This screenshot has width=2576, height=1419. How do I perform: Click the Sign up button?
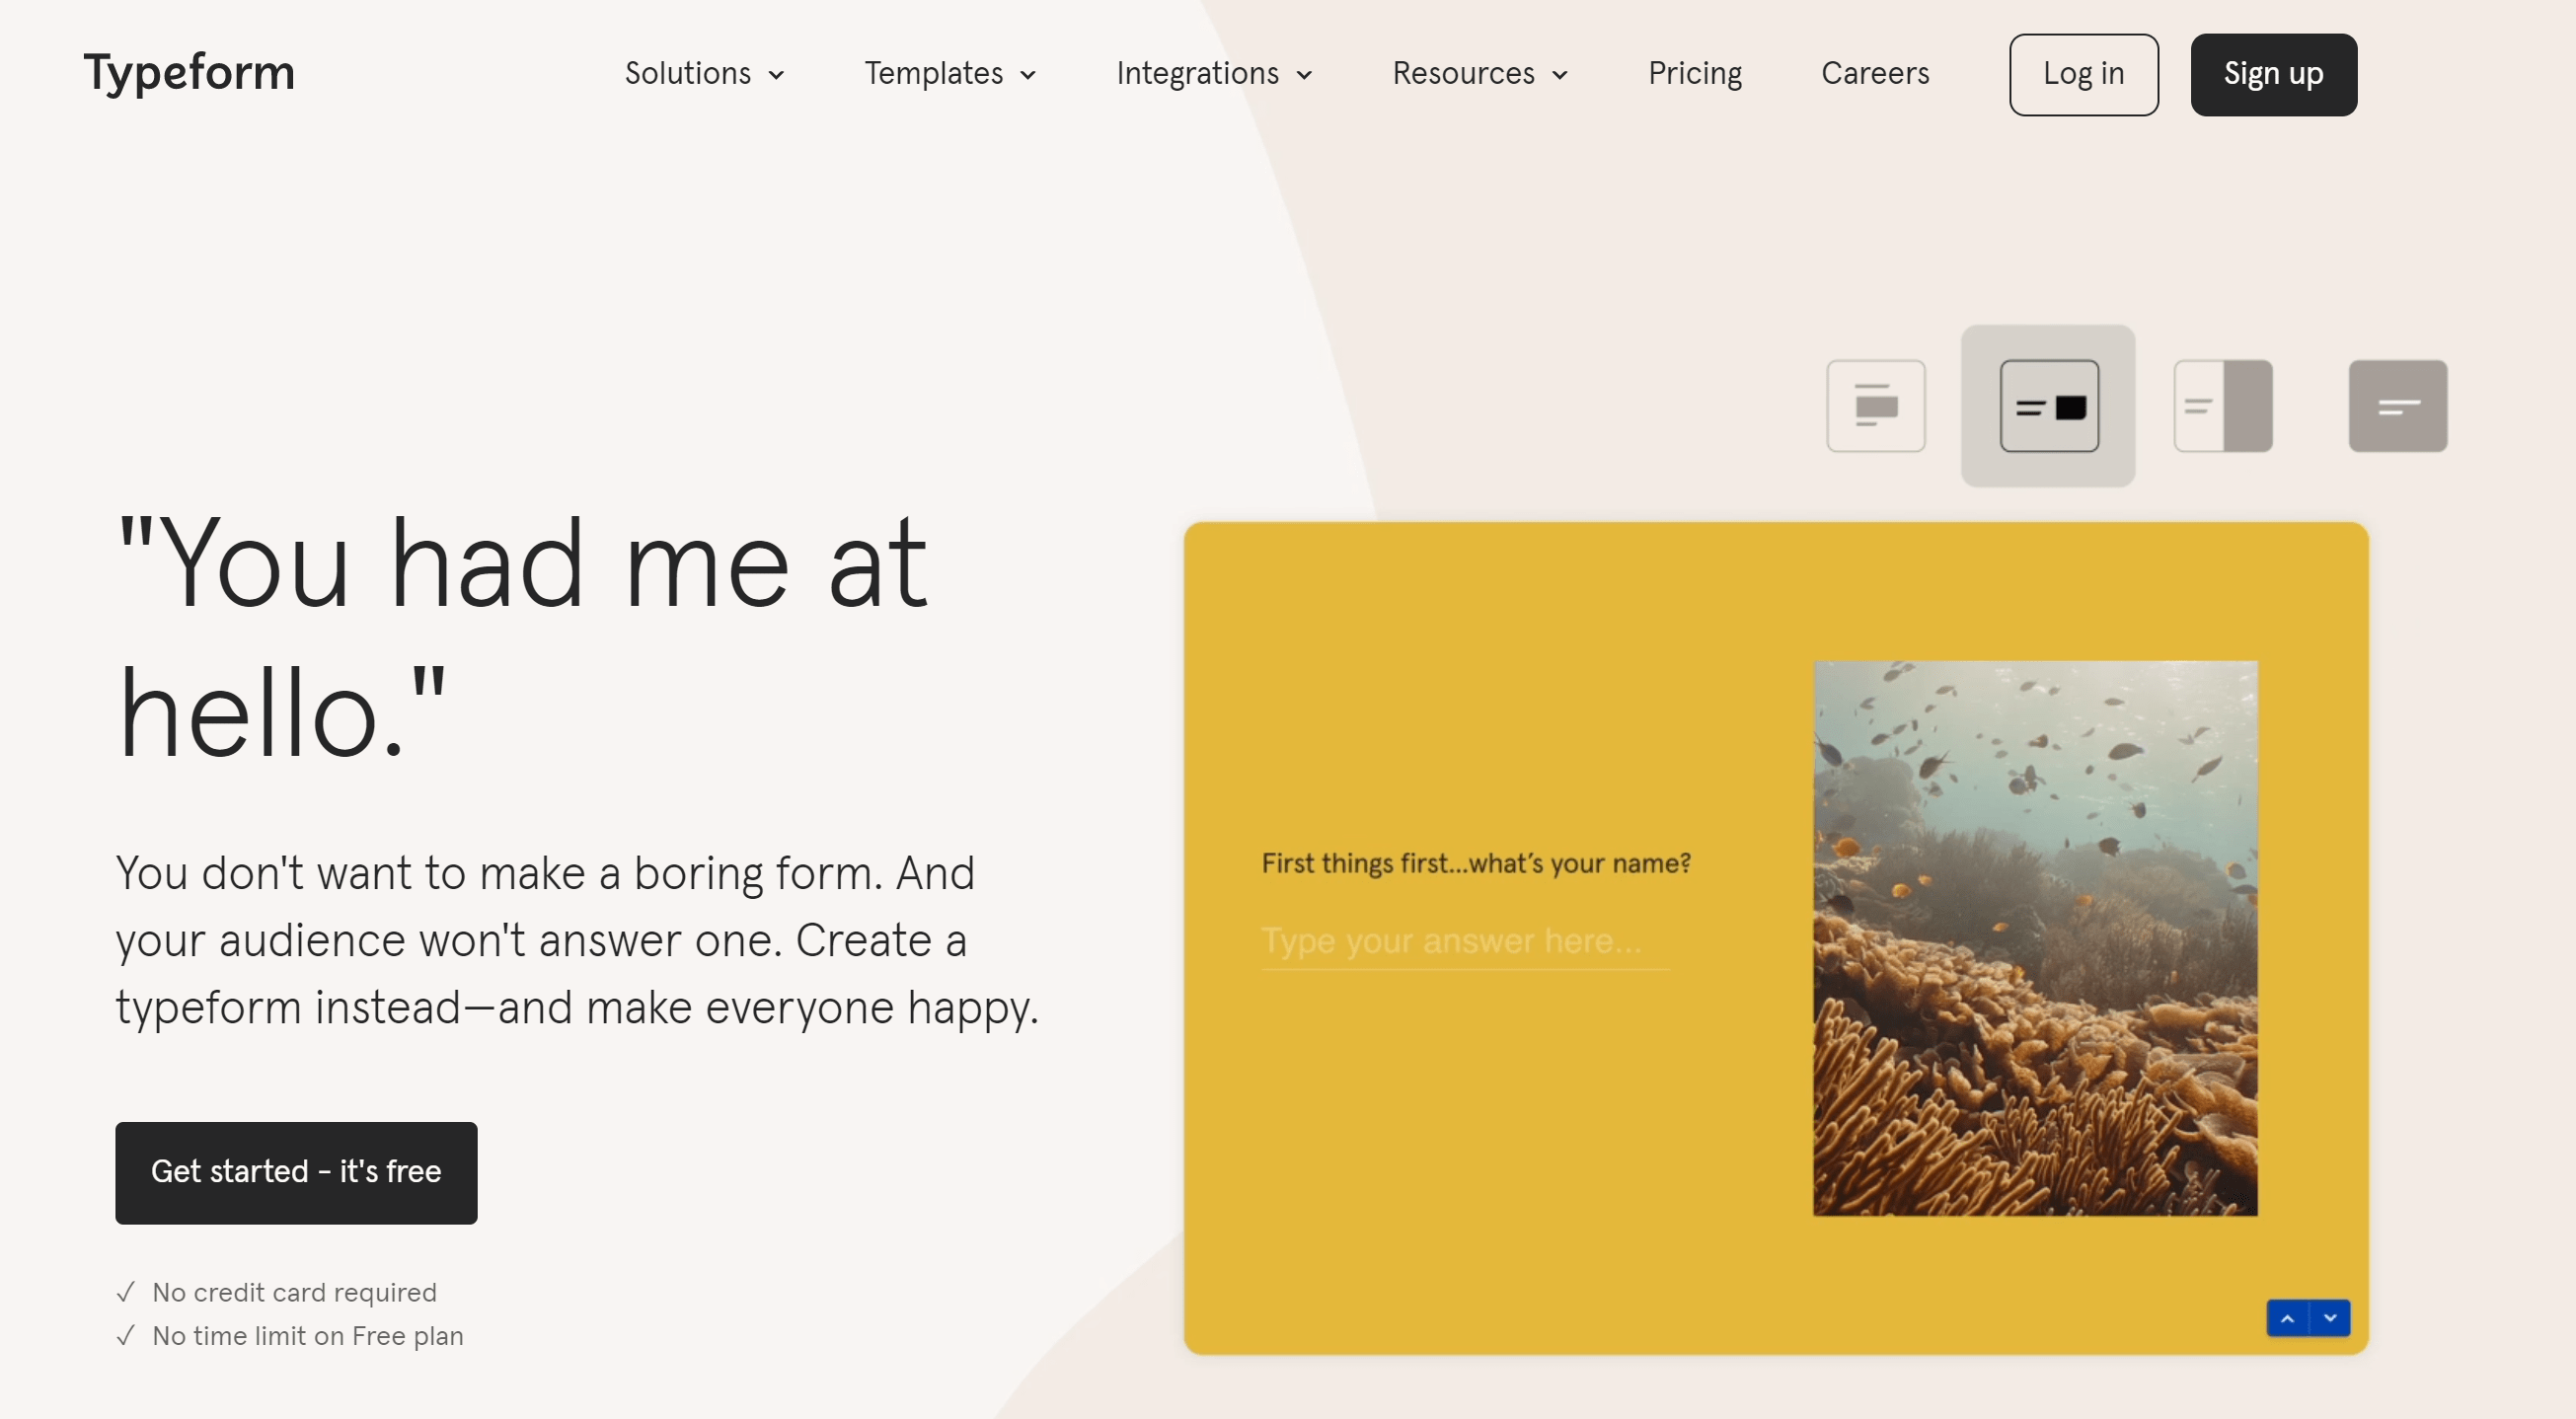[x=2272, y=73]
